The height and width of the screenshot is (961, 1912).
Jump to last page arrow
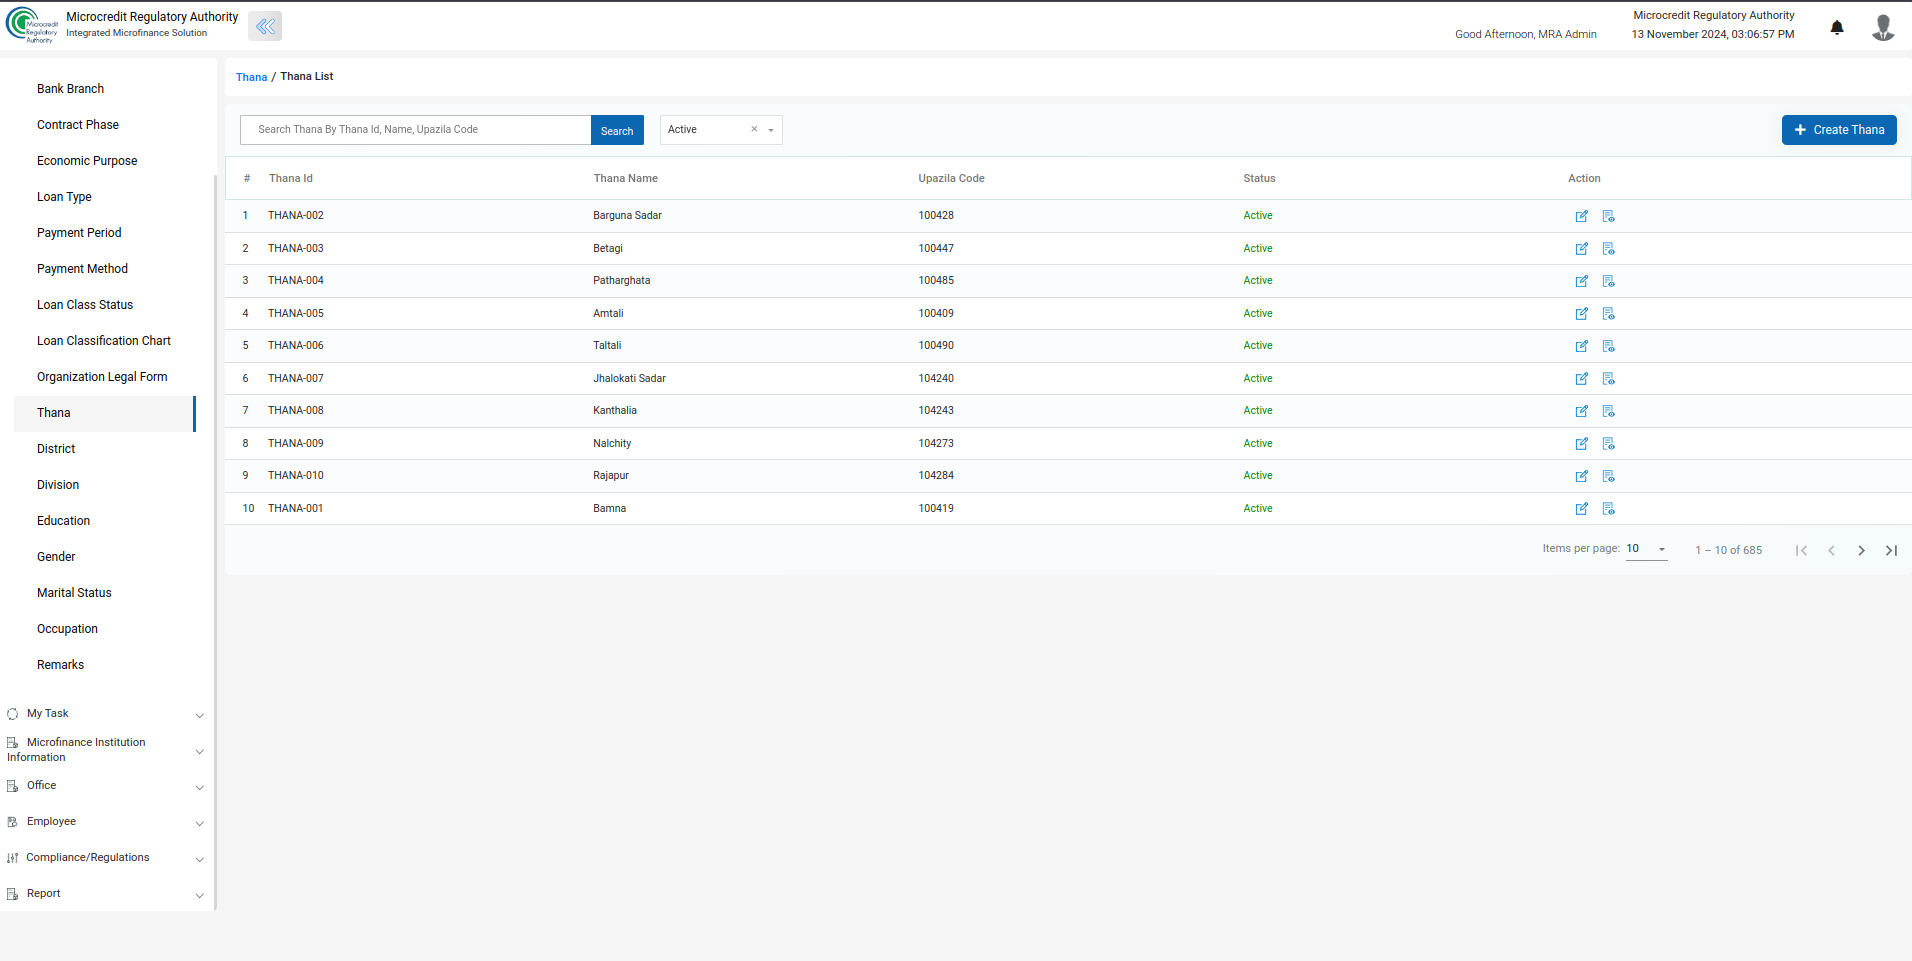tap(1891, 550)
